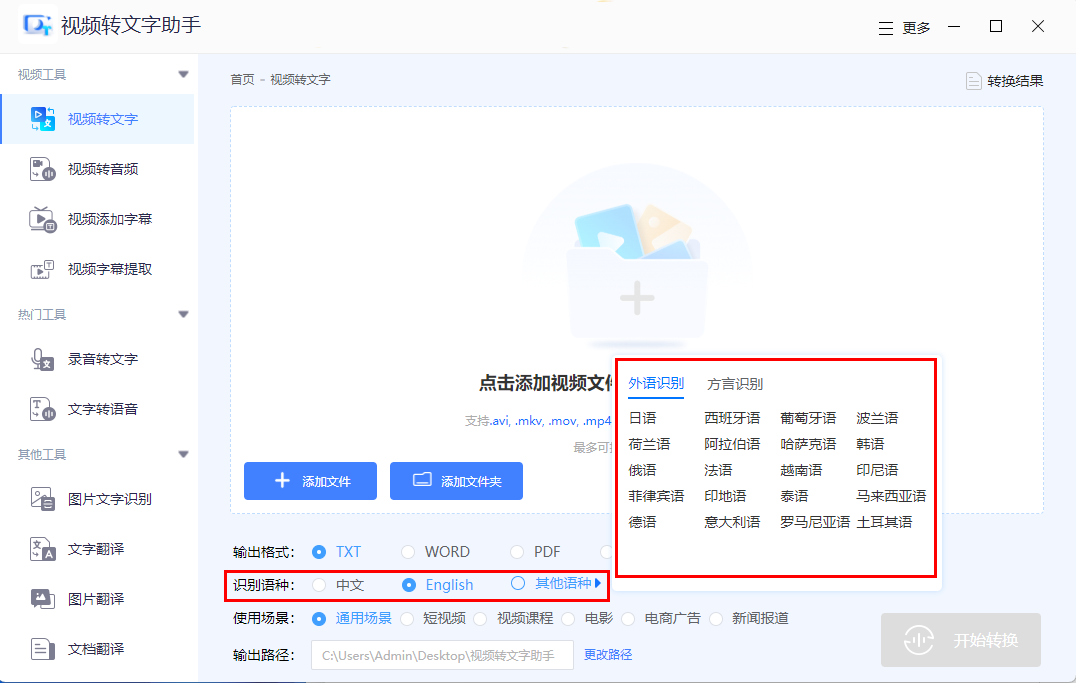Open 转换结果 conversion results
Viewport: 1076px width, 683px height.
[x=1005, y=81]
